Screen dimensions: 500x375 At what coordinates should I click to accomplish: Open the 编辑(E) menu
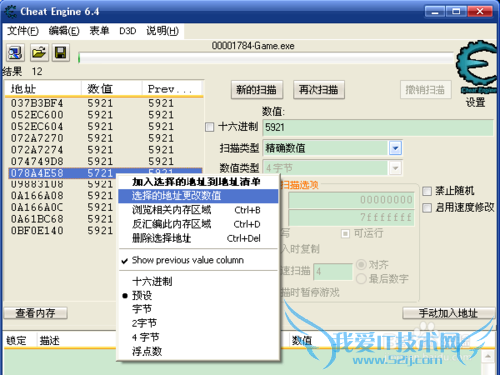pyautogui.click(x=64, y=31)
